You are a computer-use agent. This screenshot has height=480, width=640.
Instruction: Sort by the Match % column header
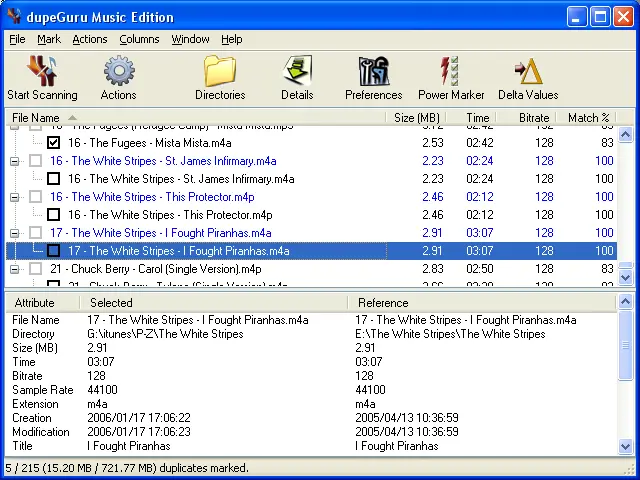tap(588, 118)
